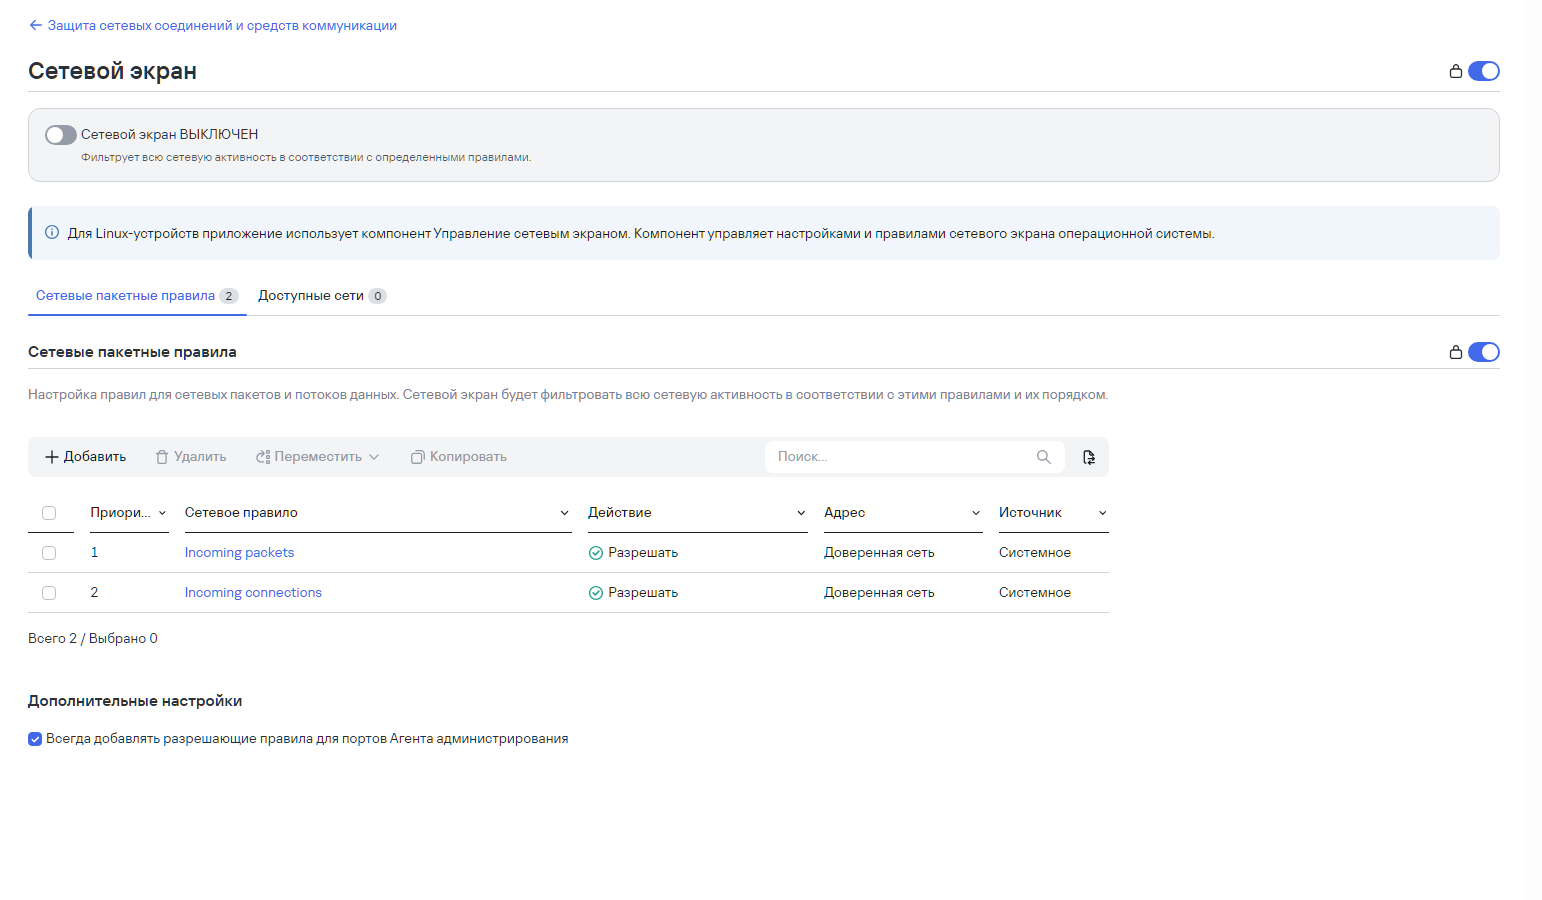Click Системное in Incoming packets row

[x=1035, y=553]
